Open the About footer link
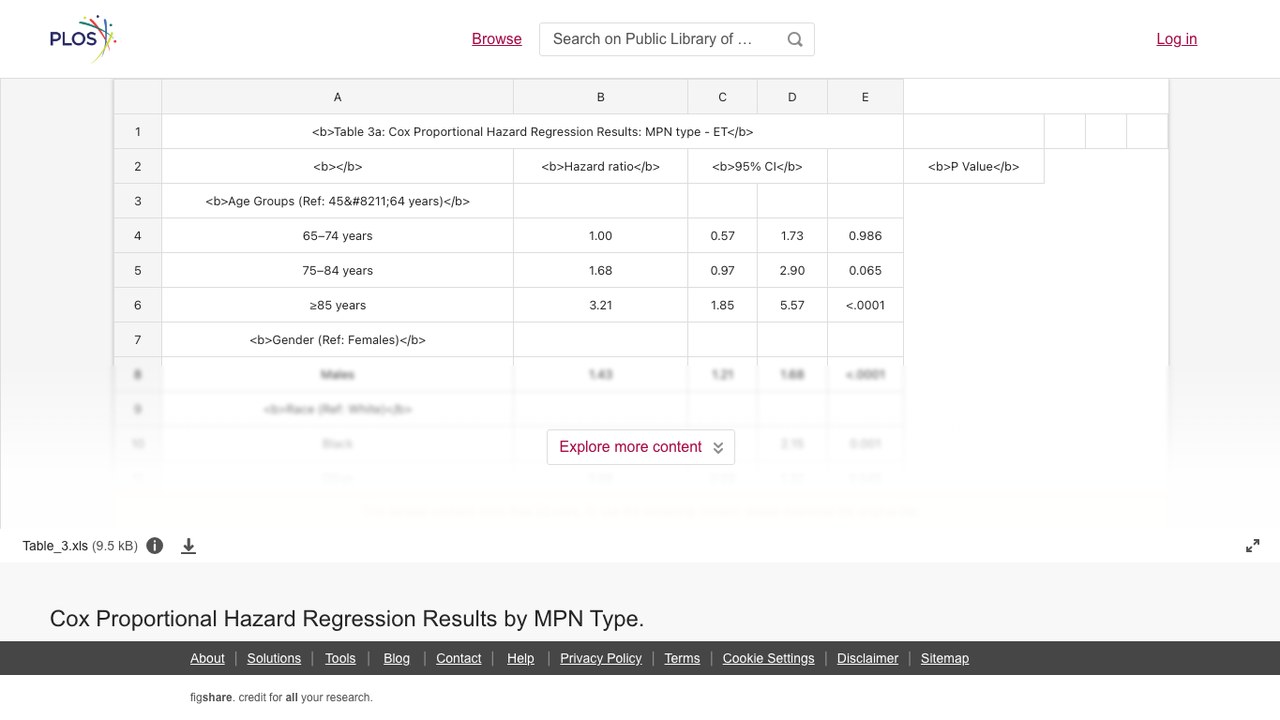Viewport: 1280px width, 720px height. coord(207,658)
